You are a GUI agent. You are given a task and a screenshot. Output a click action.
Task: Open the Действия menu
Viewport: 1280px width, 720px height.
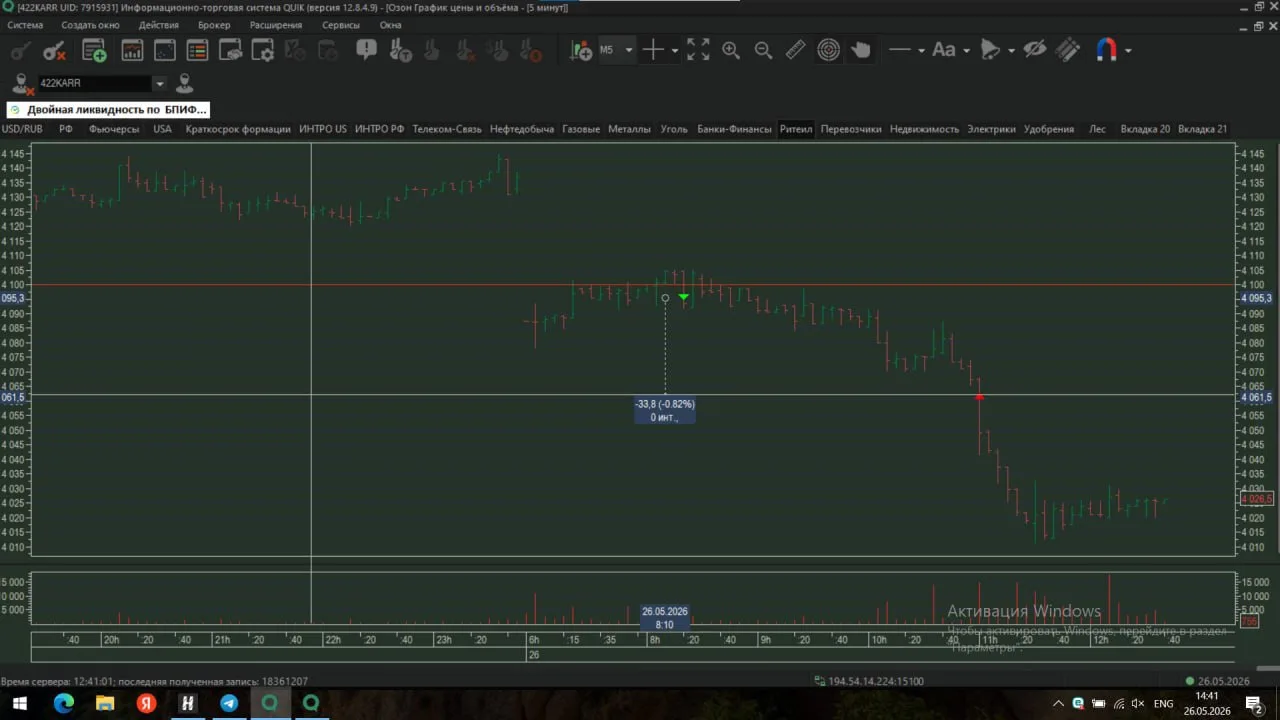click(x=159, y=25)
